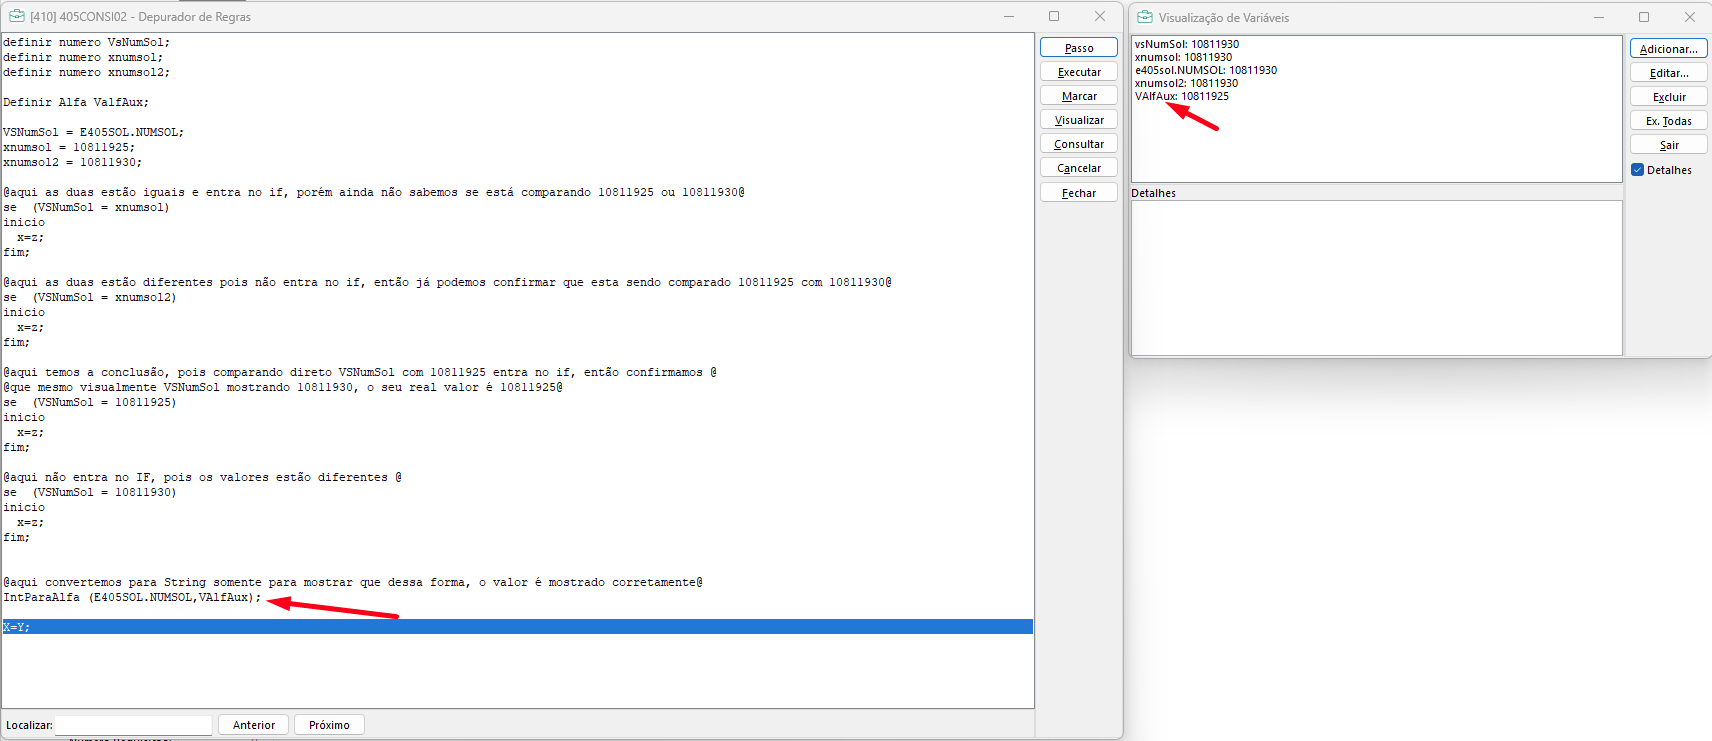Cancel debugging with the Cancelar button
Screen dimensions: 1712x741
(1078, 168)
